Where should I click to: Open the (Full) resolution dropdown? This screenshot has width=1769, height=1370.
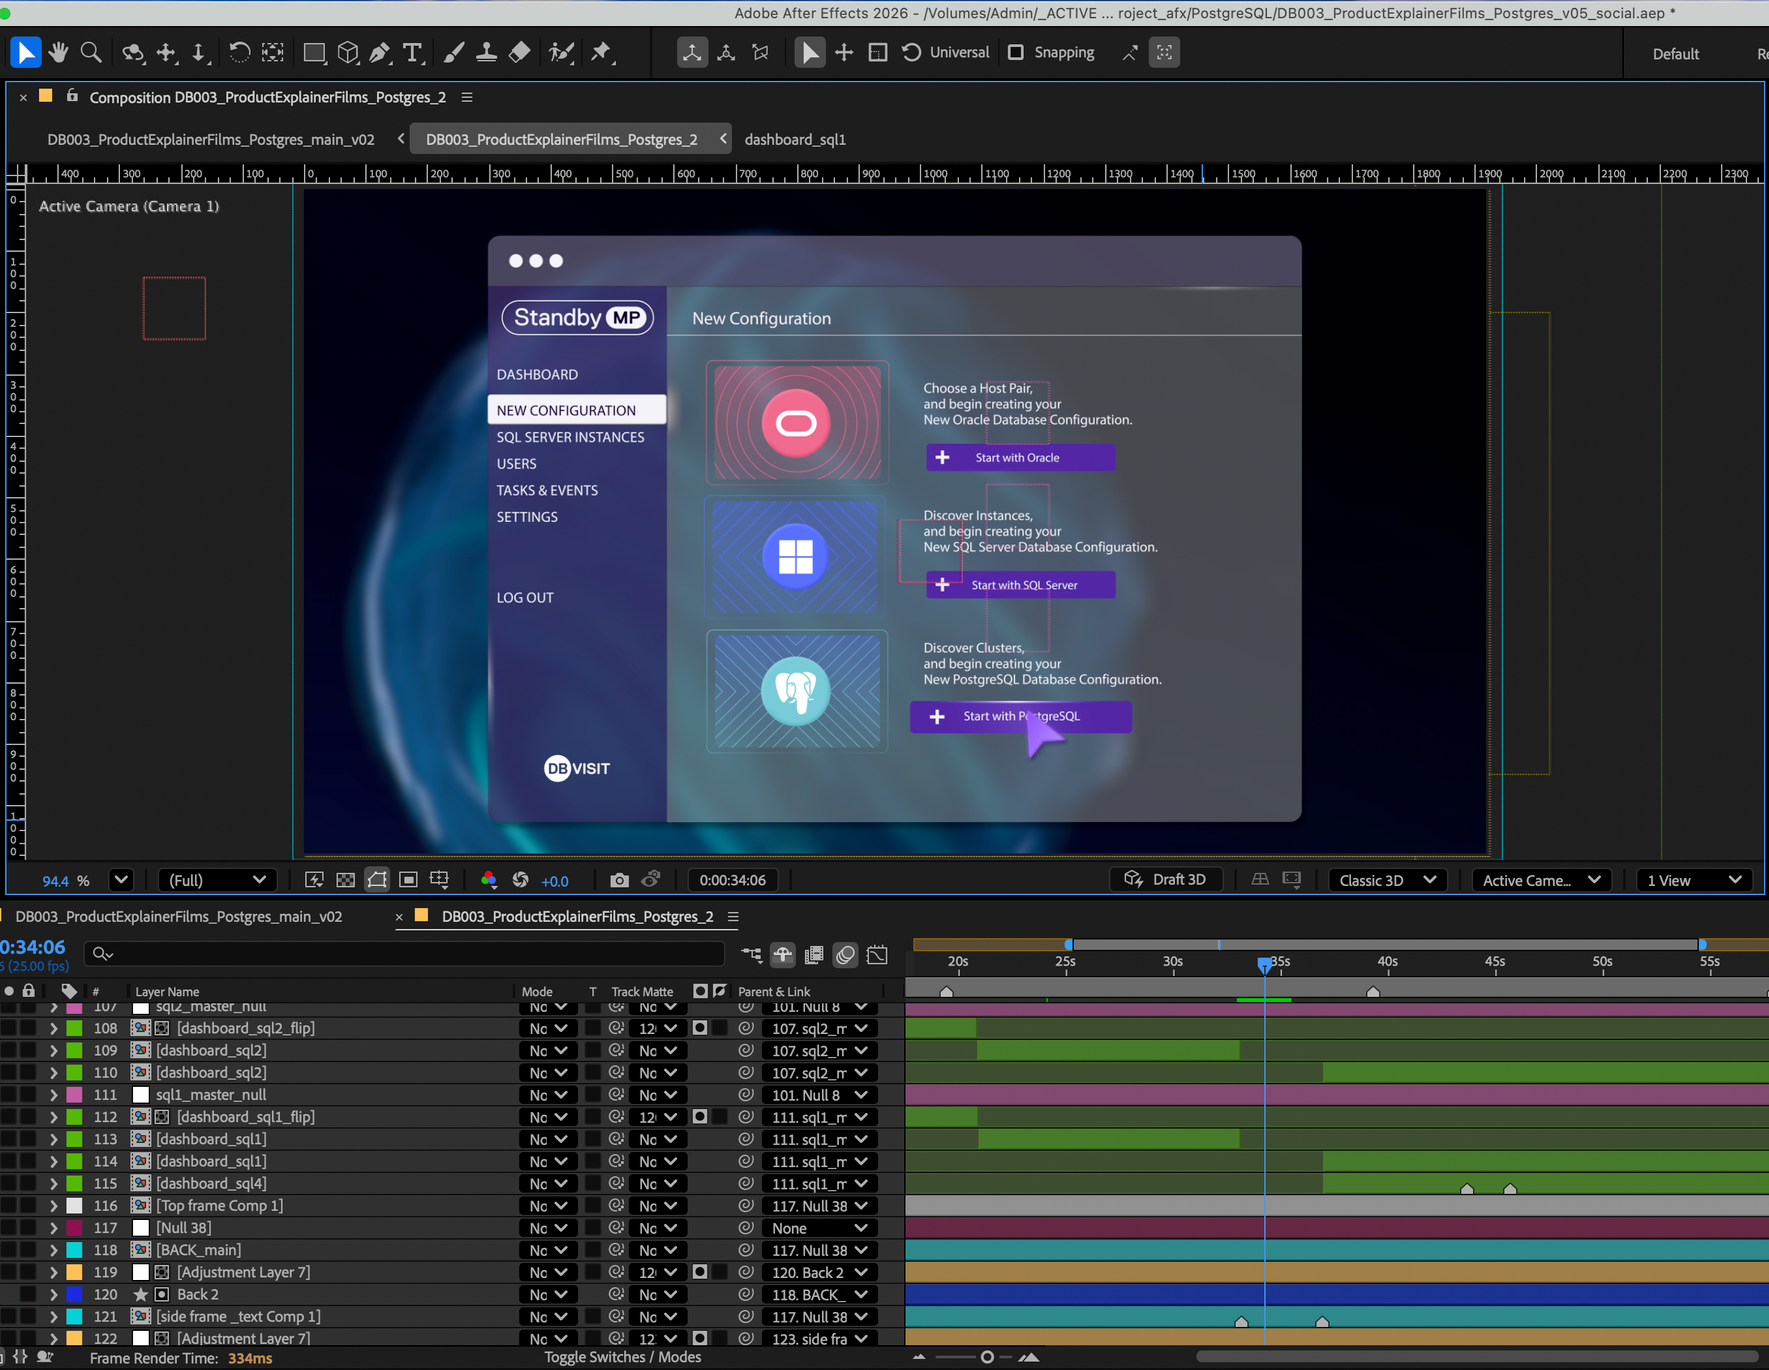[217, 880]
